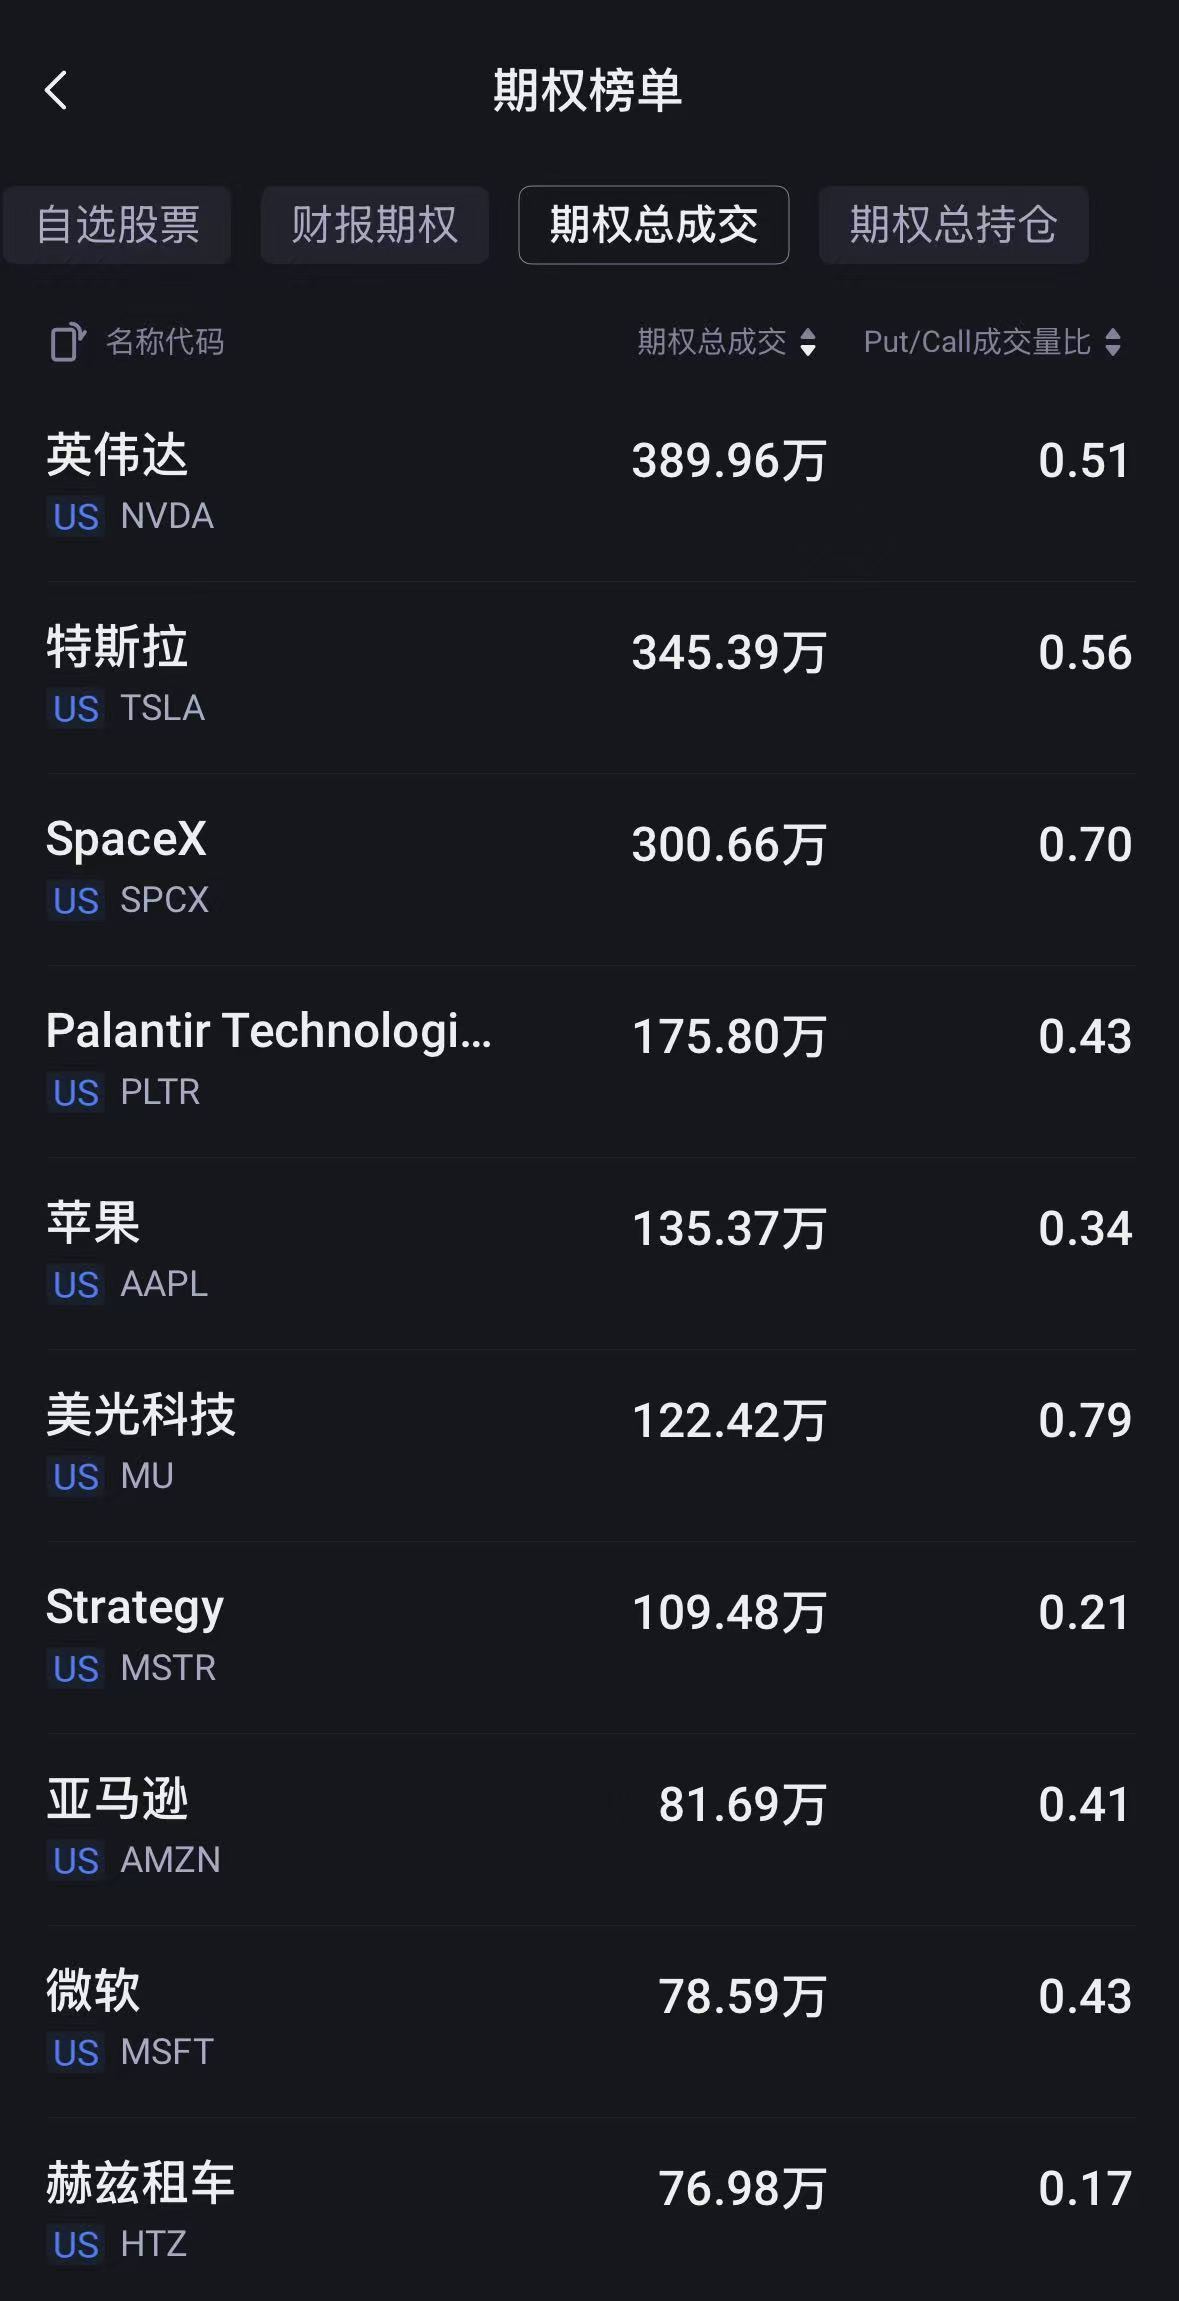Tap the US market badge beside NVDA

pyautogui.click(x=76, y=517)
